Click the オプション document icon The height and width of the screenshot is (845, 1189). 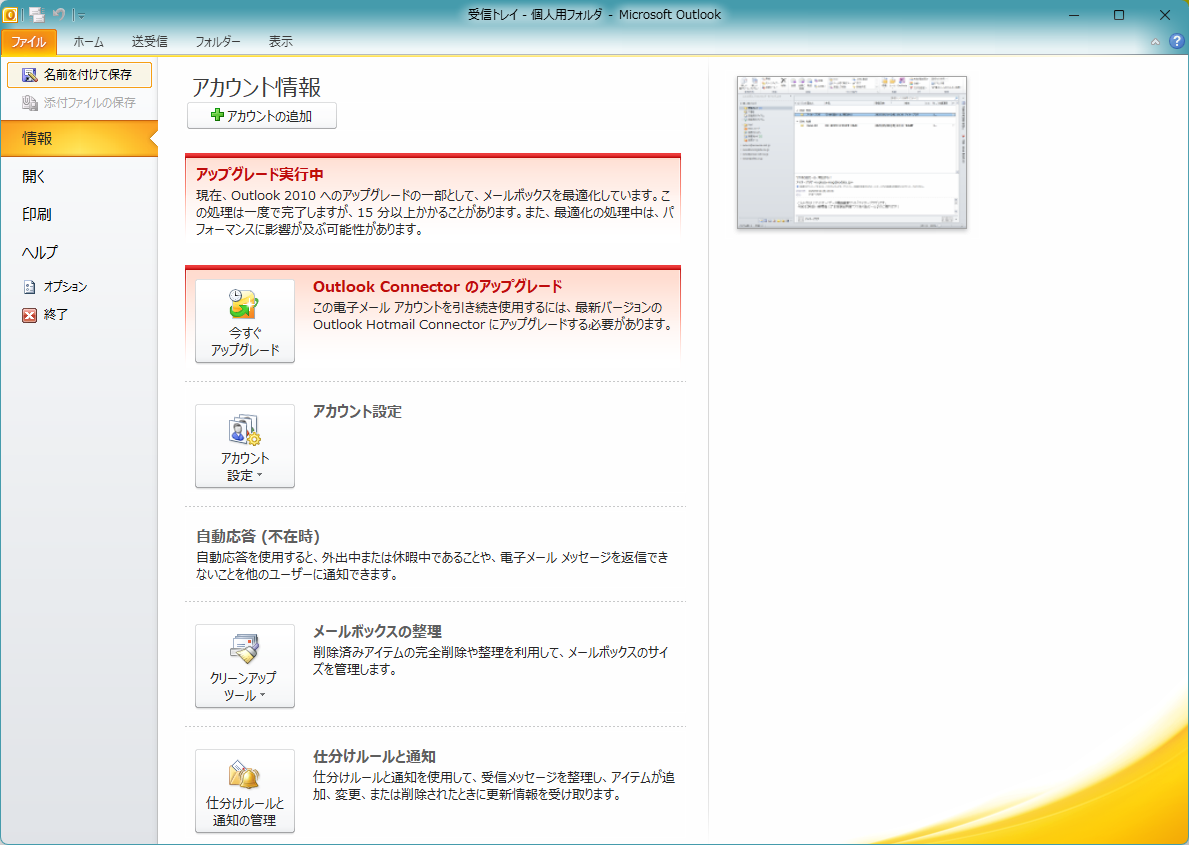point(30,287)
